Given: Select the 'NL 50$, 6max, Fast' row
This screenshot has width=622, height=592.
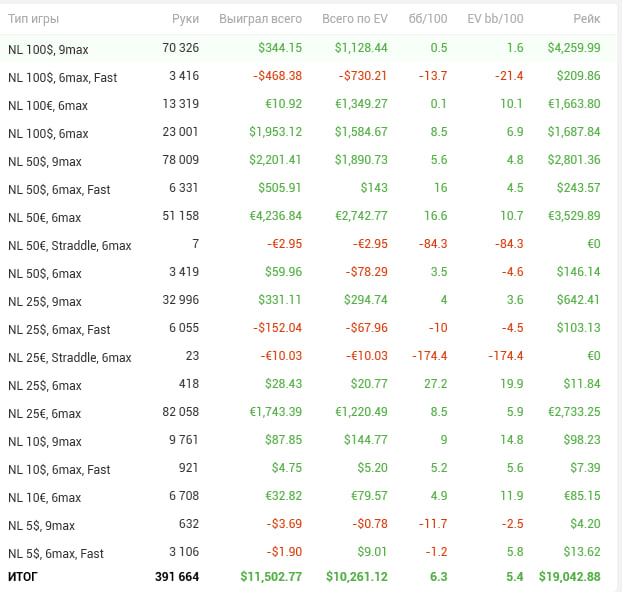Looking at the screenshot, I should click(308, 188).
